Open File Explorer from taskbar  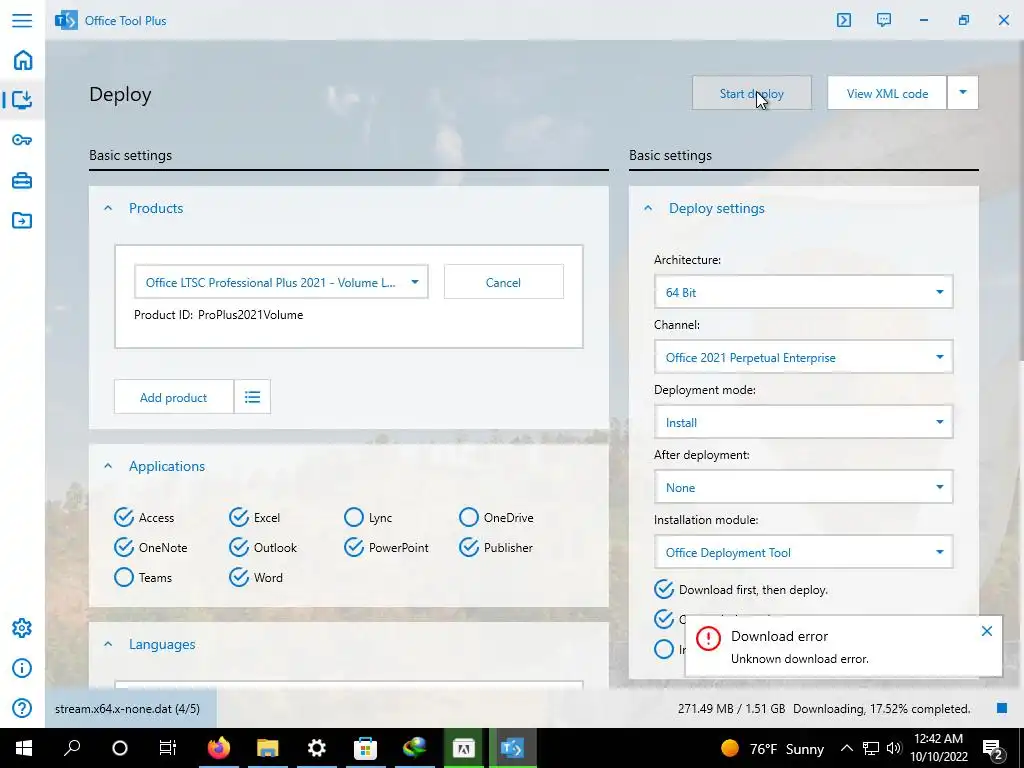point(268,748)
